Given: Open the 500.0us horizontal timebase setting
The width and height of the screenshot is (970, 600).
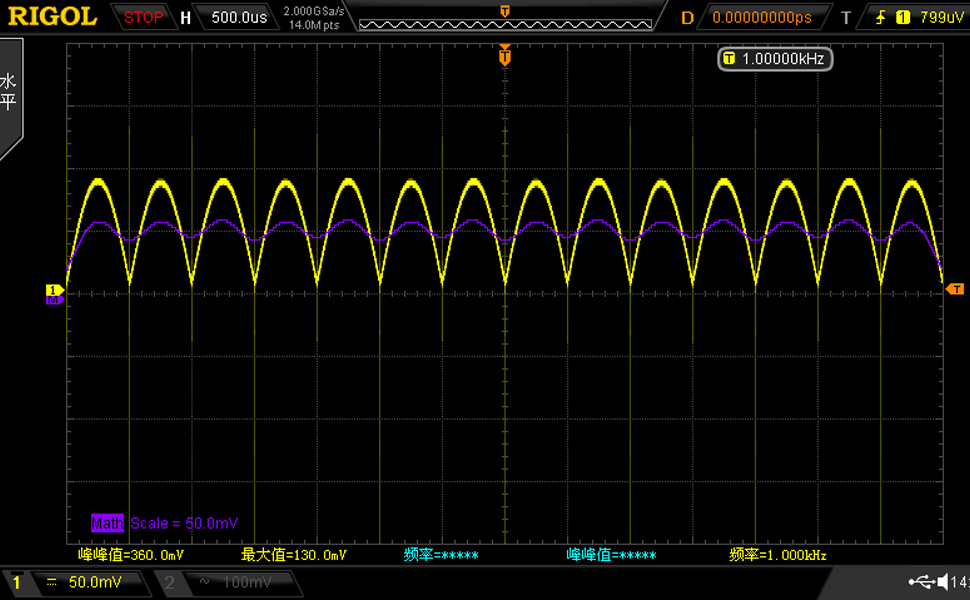Looking at the screenshot, I should click(238, 17).
